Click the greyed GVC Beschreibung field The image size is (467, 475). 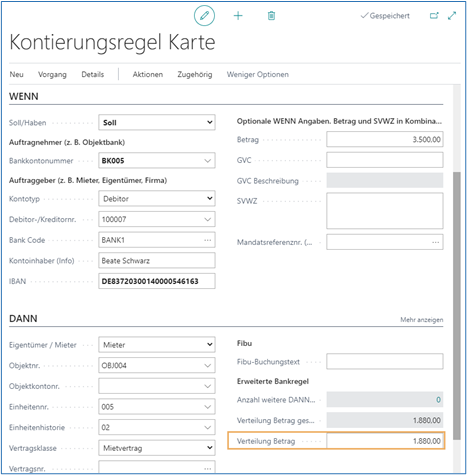point(385,181)
